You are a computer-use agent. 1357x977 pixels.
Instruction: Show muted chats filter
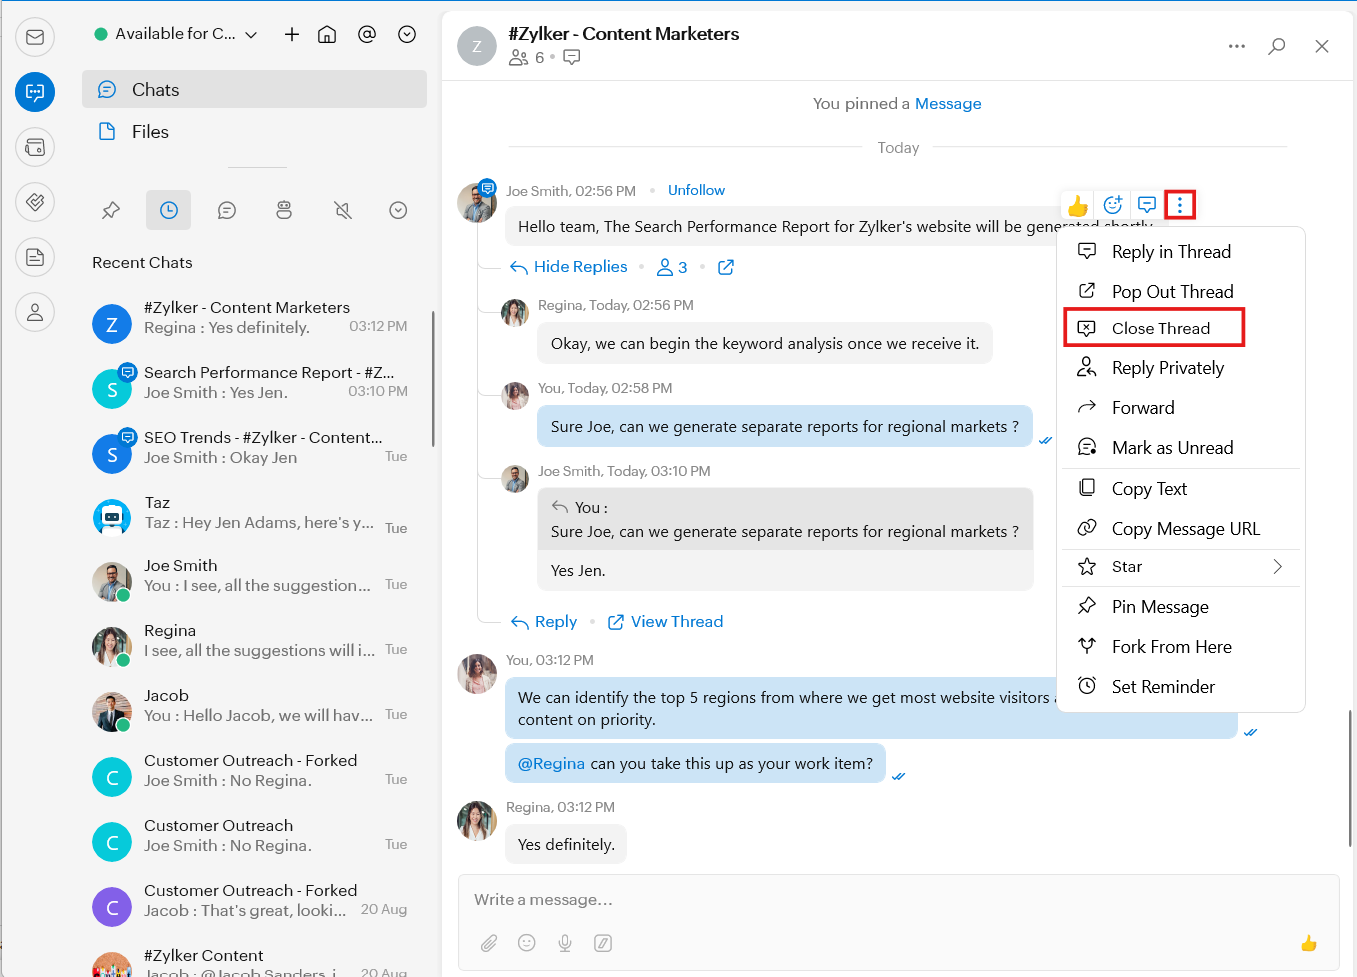click(342, 210)
